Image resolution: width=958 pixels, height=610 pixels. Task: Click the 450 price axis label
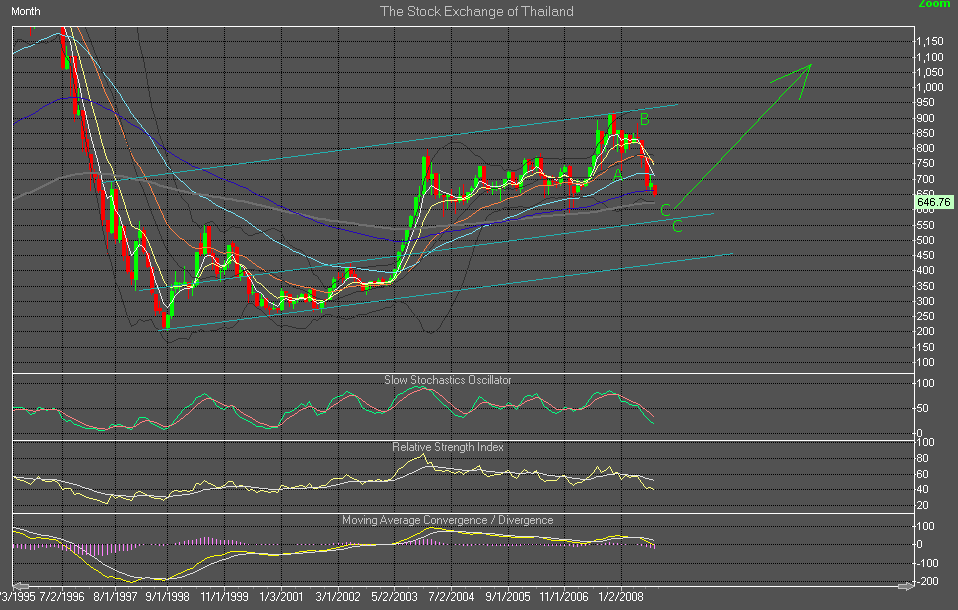tap(926, 255)
